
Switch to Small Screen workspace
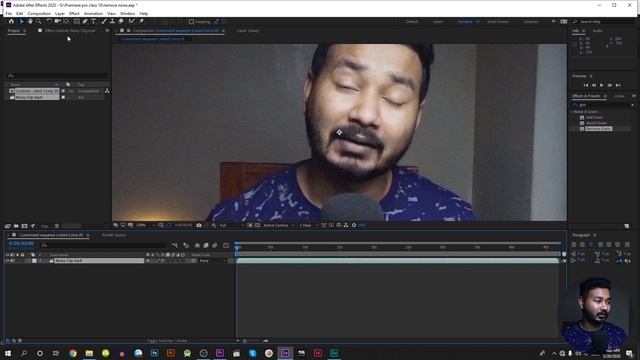pyautogui.click(x=498, y=22)
